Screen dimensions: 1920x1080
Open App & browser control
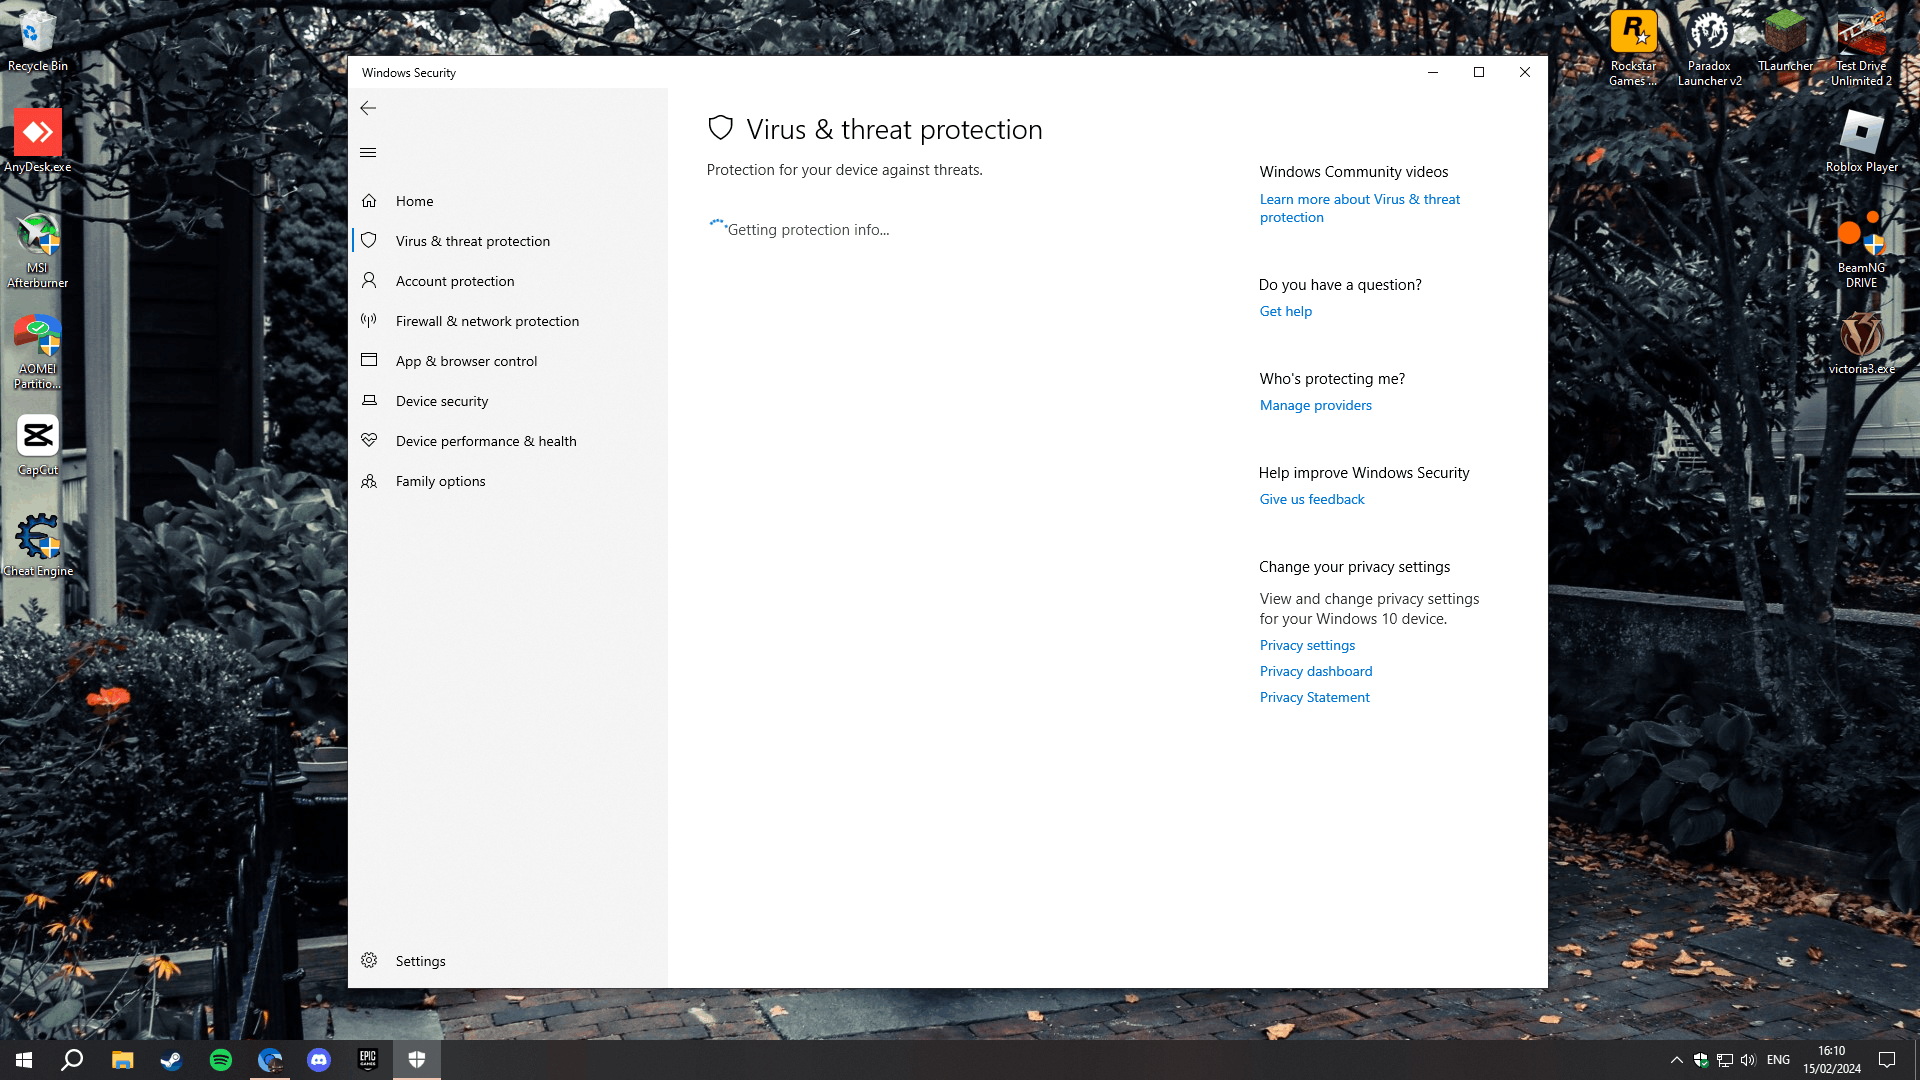tap(510, 361)
